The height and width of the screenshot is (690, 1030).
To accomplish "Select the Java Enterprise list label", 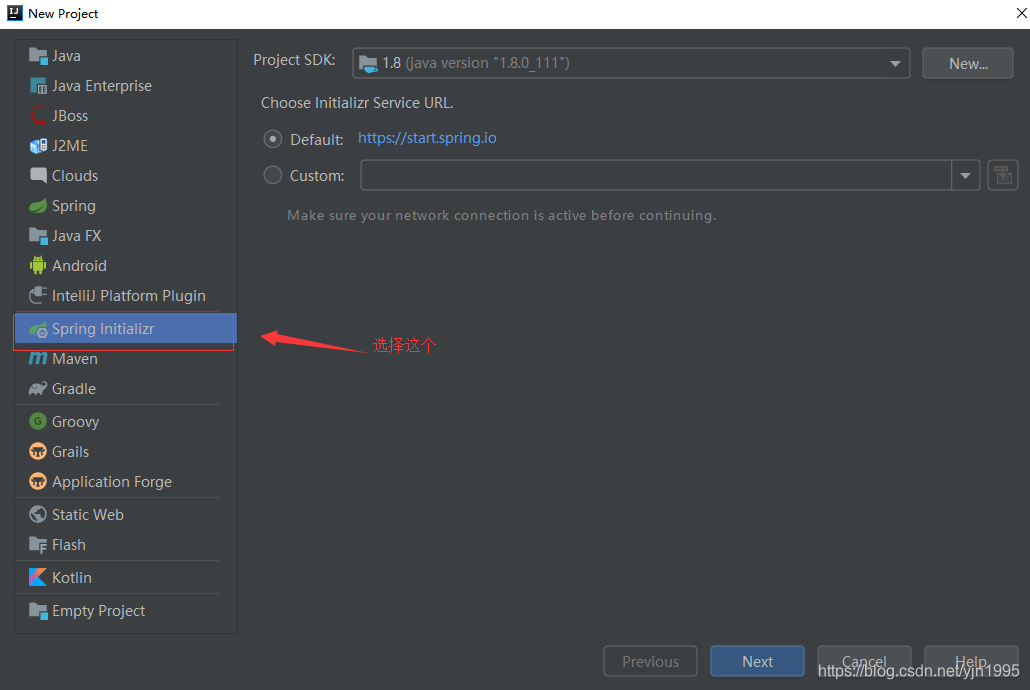I will (x=102, y=86).
